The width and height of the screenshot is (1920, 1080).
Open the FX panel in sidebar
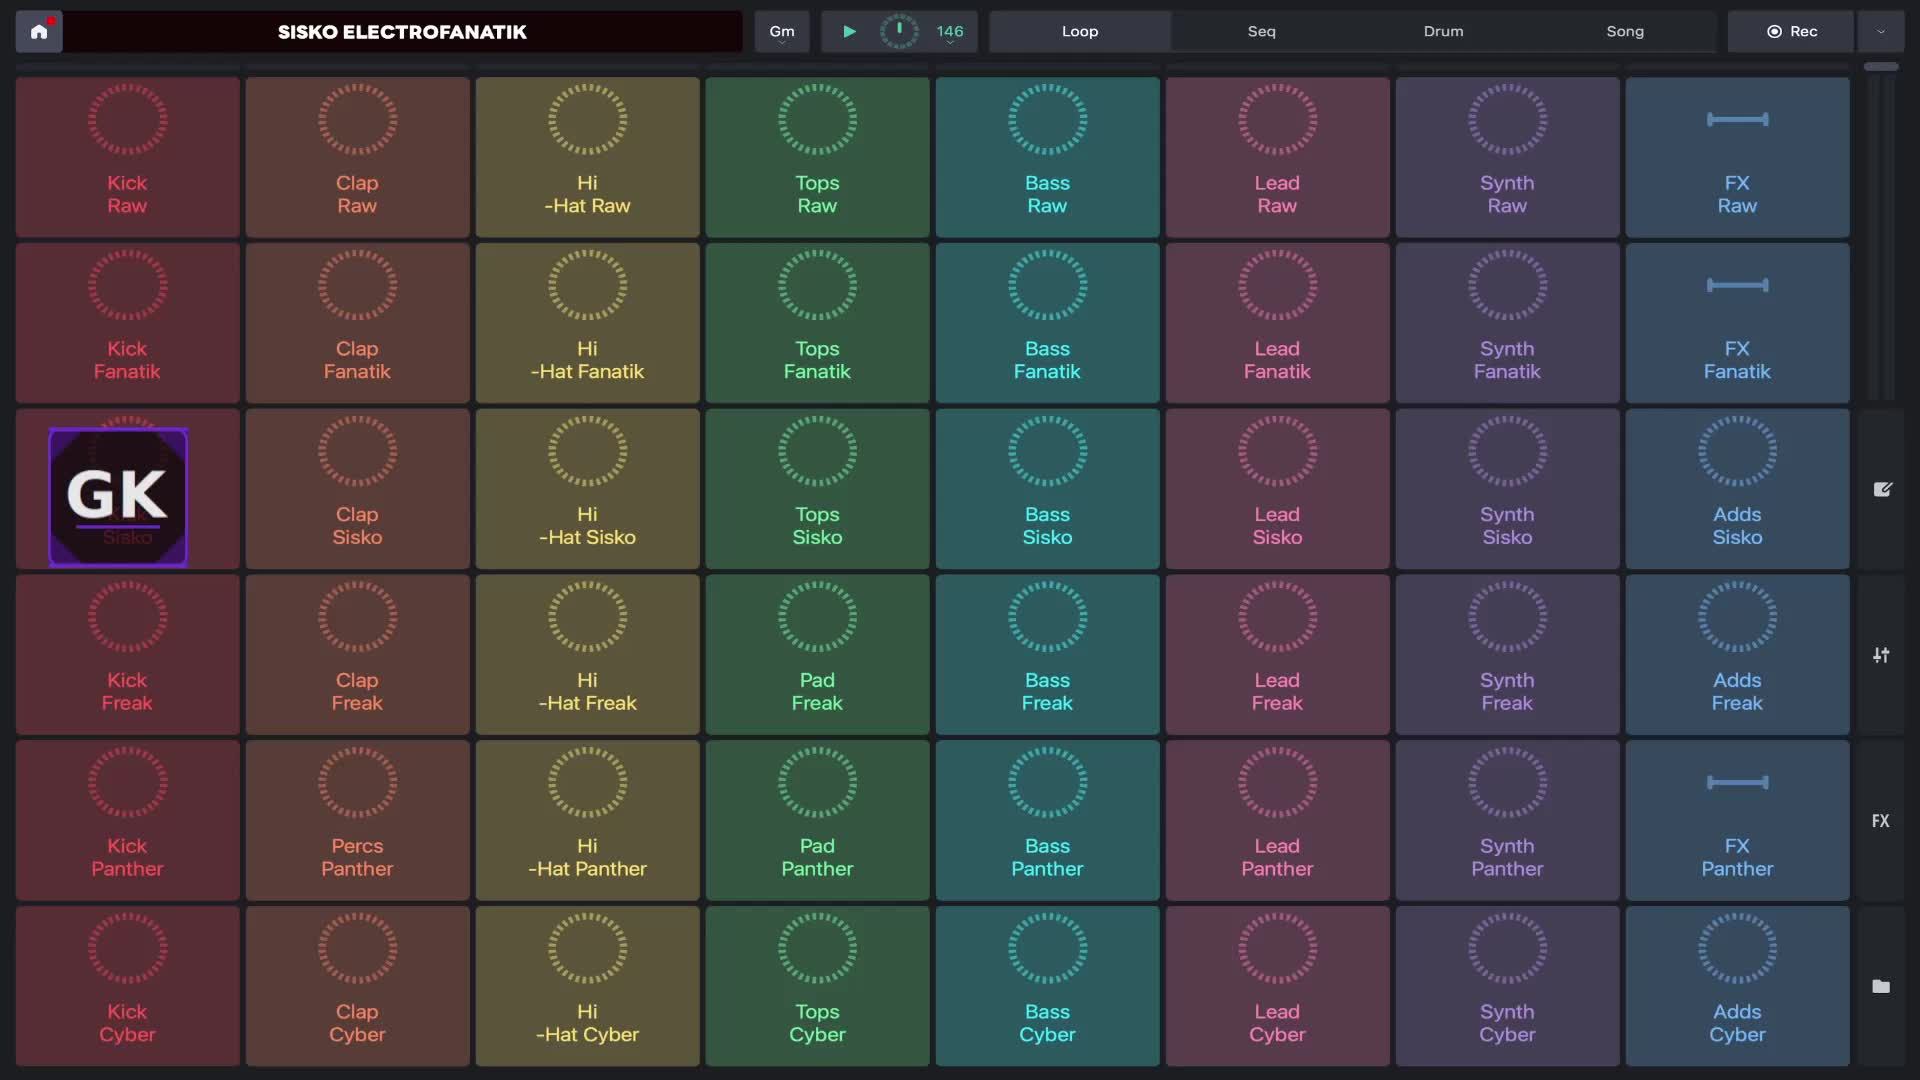1881,821
